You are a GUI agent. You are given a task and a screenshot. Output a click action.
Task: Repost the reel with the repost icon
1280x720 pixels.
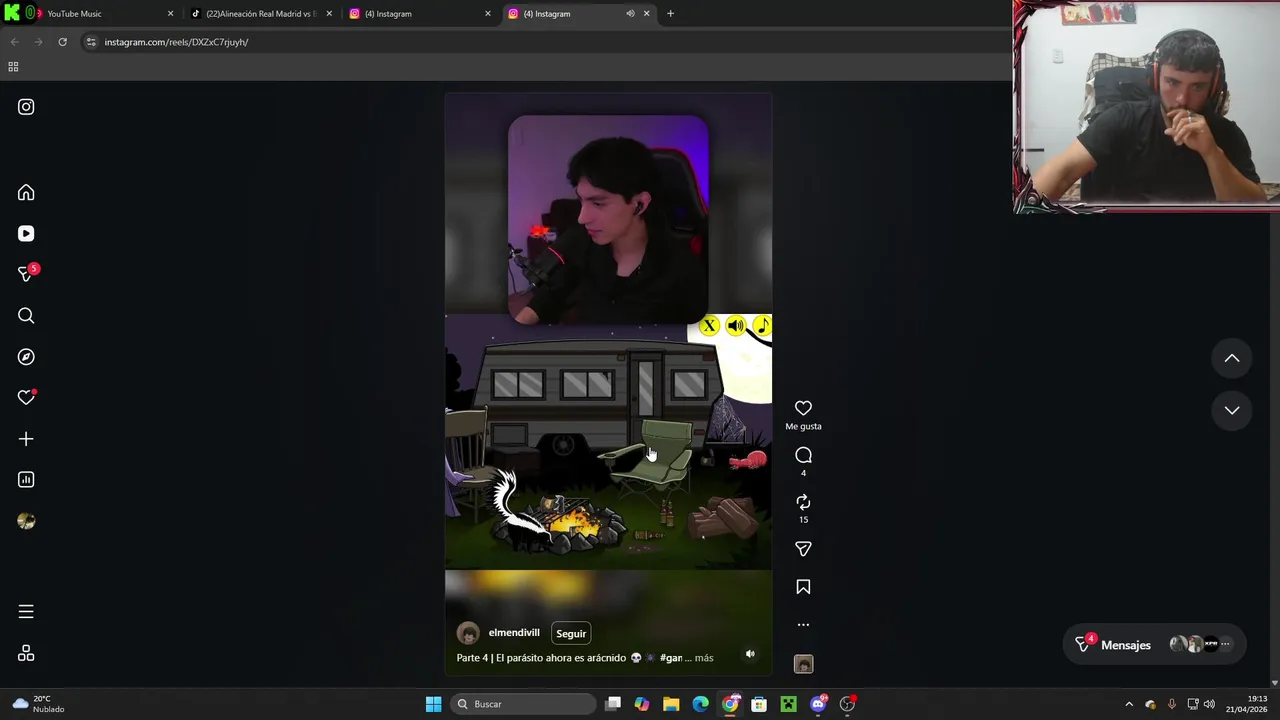click(803, 502)
